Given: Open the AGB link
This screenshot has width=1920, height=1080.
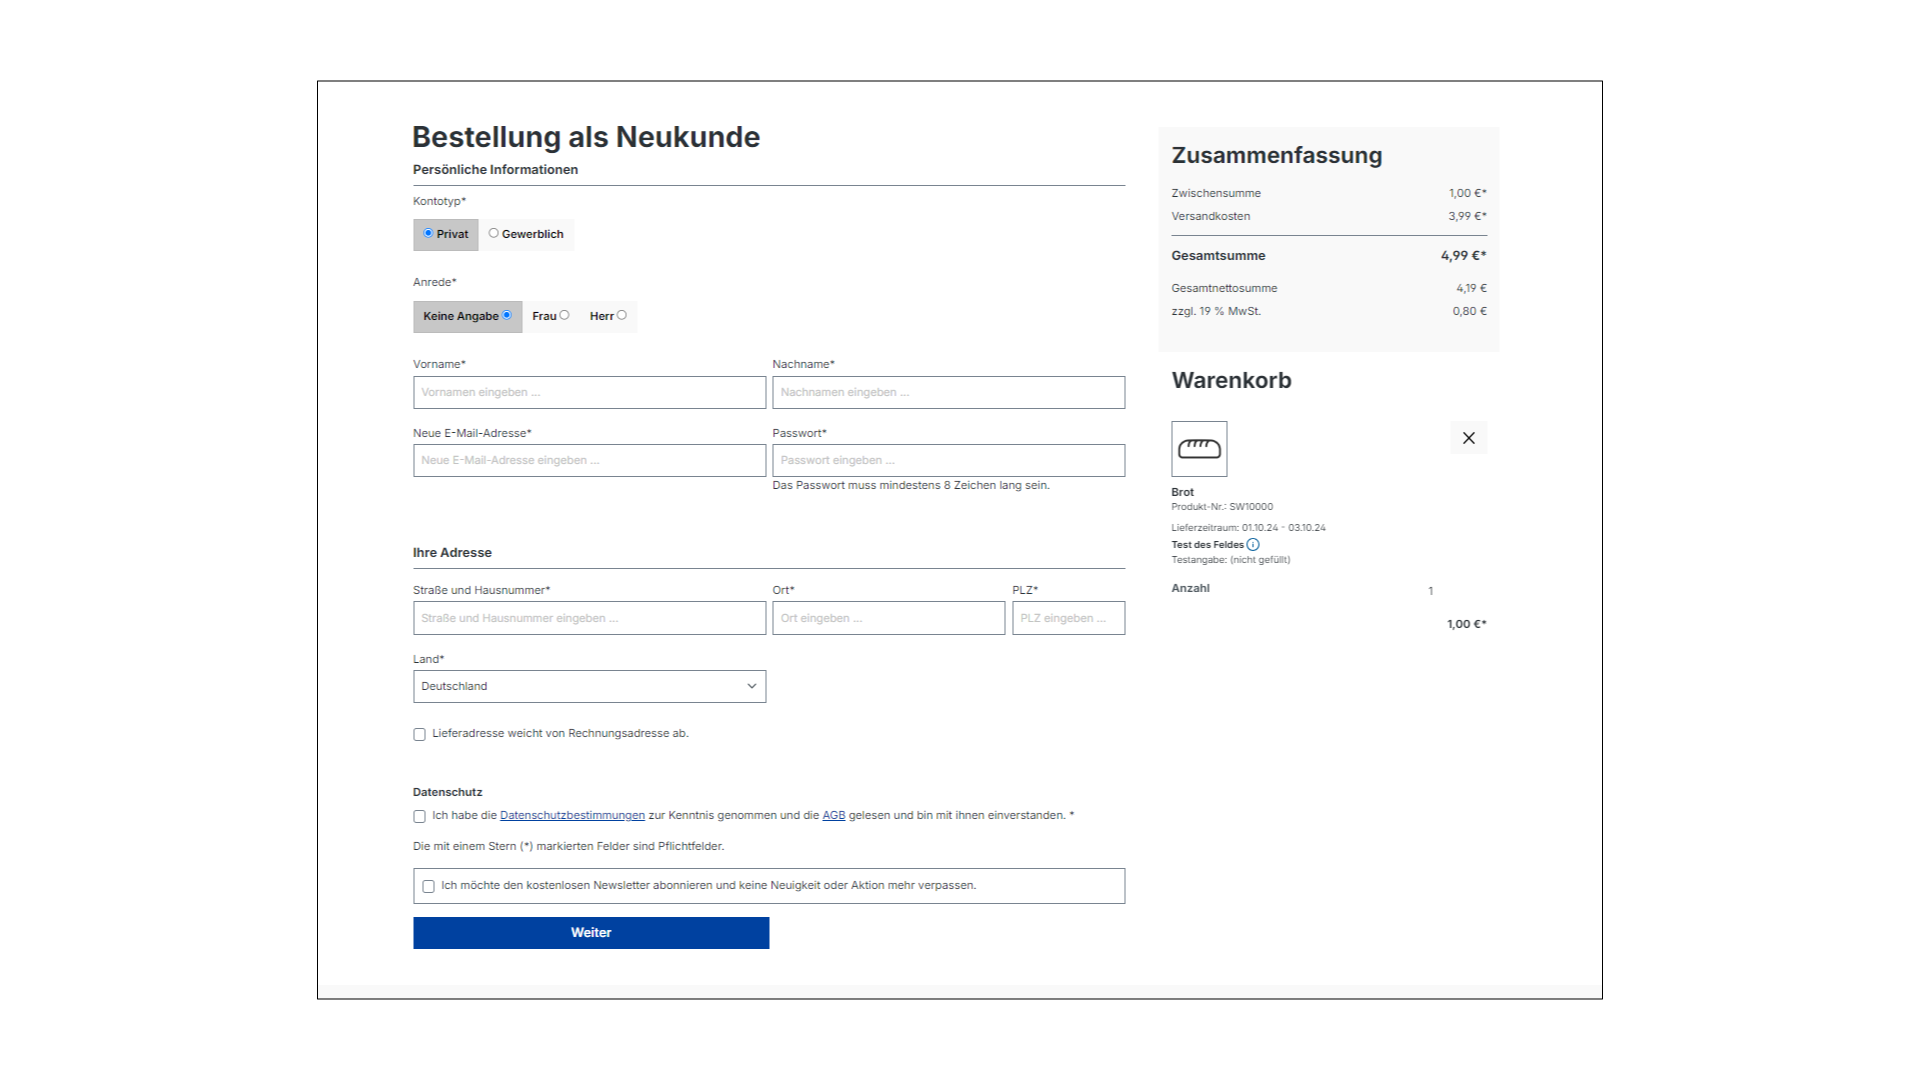Looking at the screenshot, I should pos(834,816).
